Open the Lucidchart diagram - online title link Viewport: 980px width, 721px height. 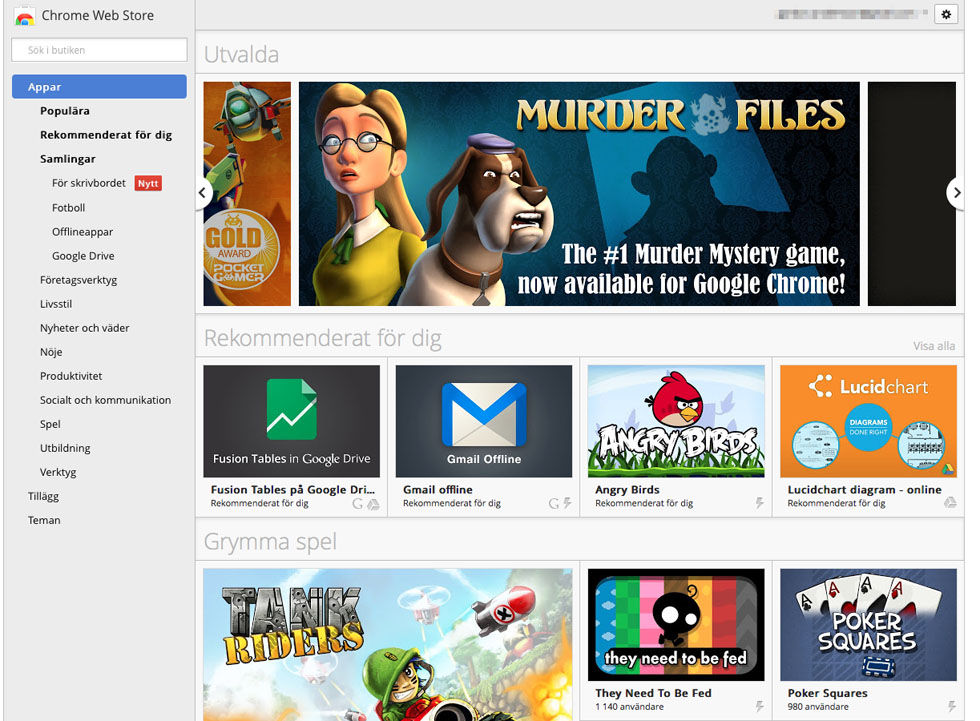click(864, 490)
